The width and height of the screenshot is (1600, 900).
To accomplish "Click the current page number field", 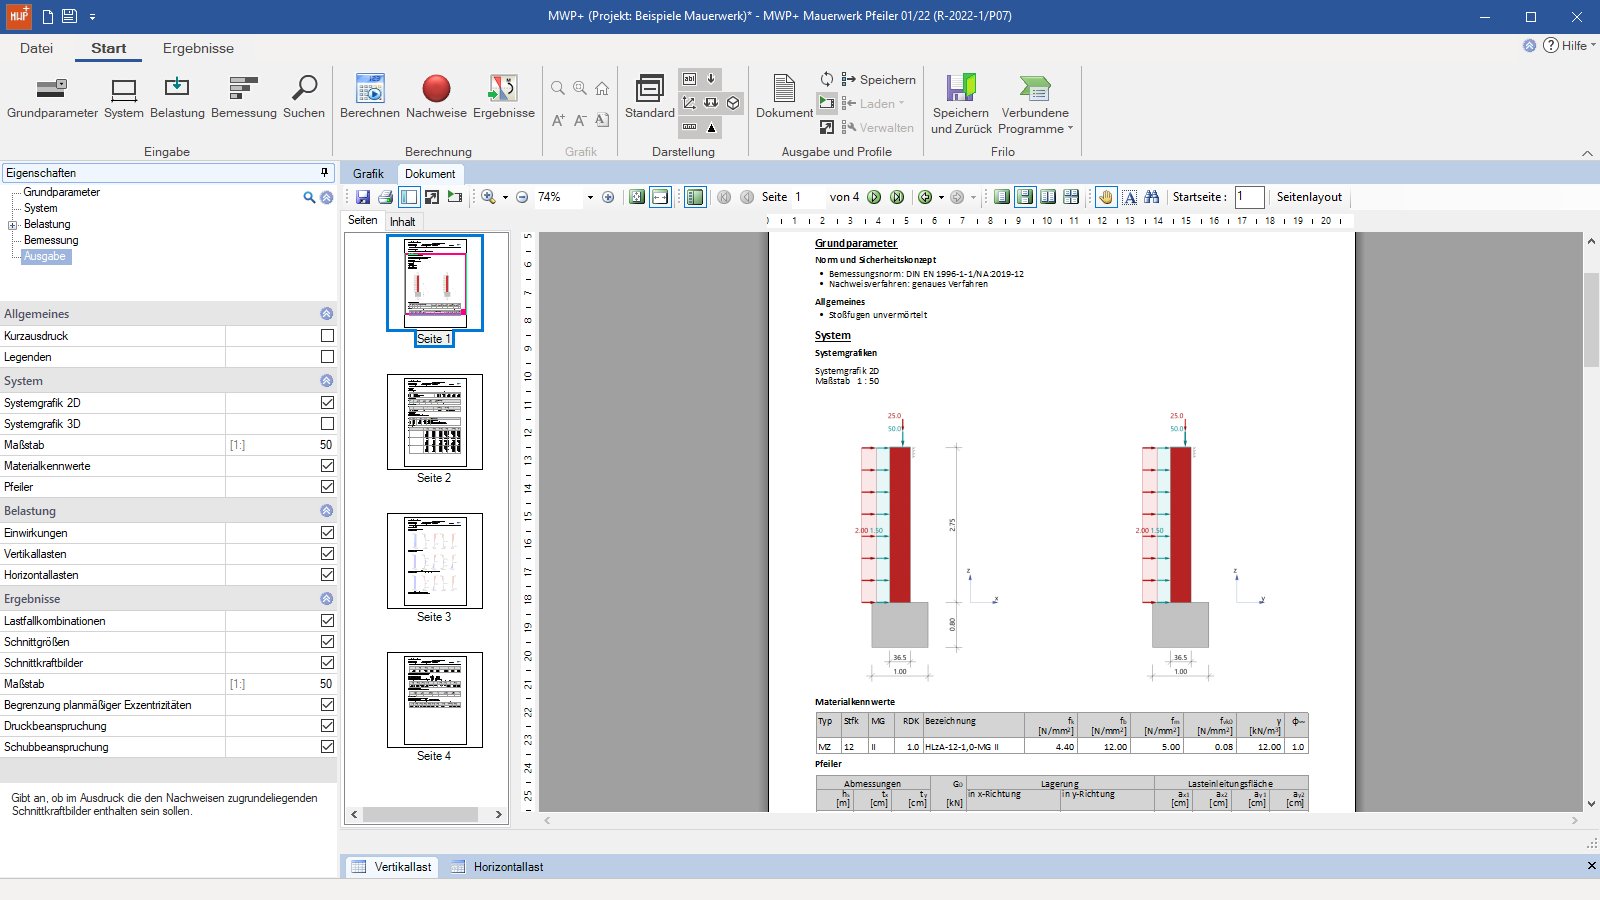I will [x=807, y=197].
